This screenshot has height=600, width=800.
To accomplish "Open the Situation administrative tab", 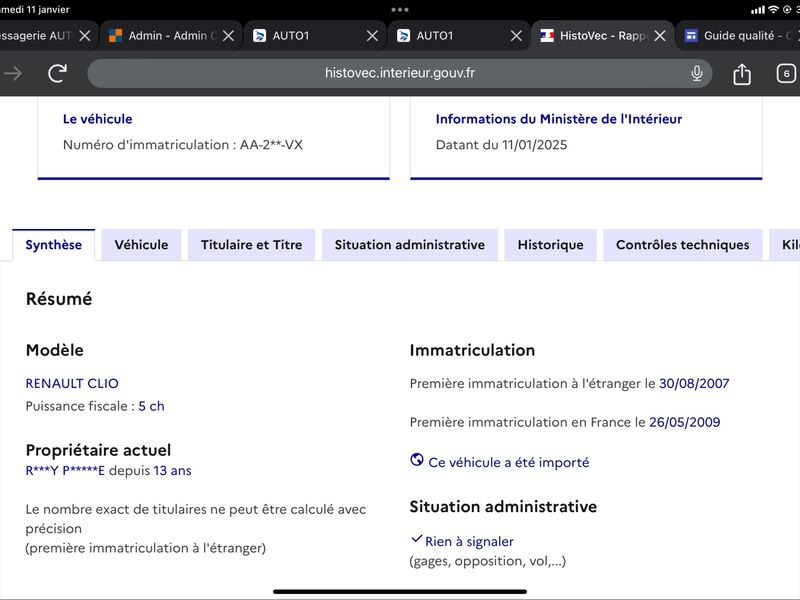I will [410, 245].
